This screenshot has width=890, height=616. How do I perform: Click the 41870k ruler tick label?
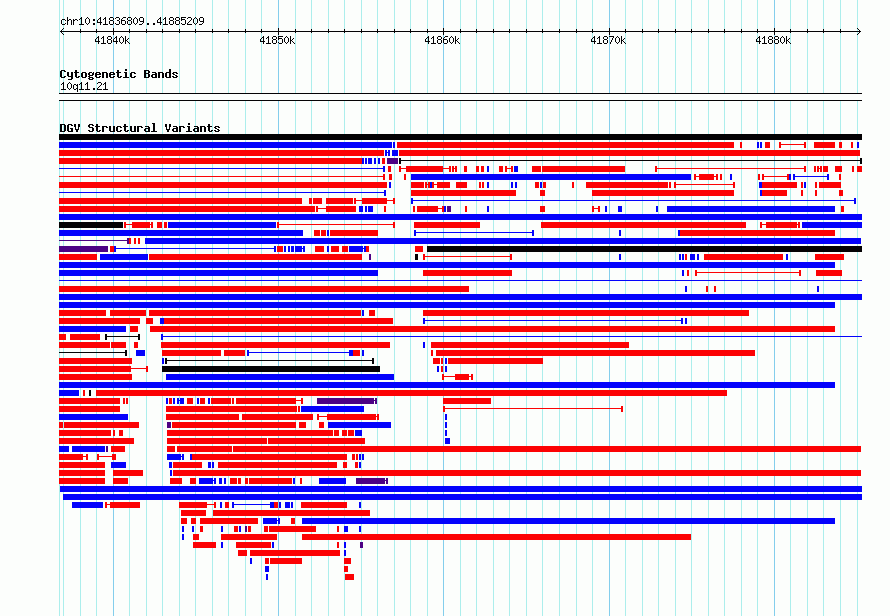[608, 40]
